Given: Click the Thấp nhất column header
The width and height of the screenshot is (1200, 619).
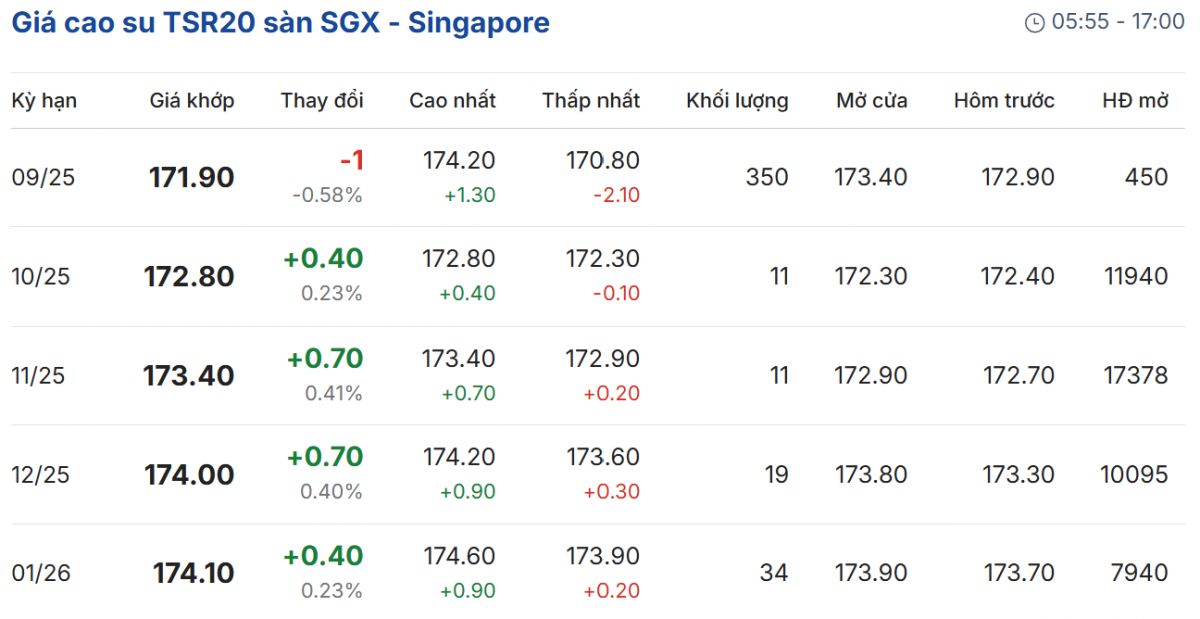Looking at the screenshot, I should coord(591,101).
